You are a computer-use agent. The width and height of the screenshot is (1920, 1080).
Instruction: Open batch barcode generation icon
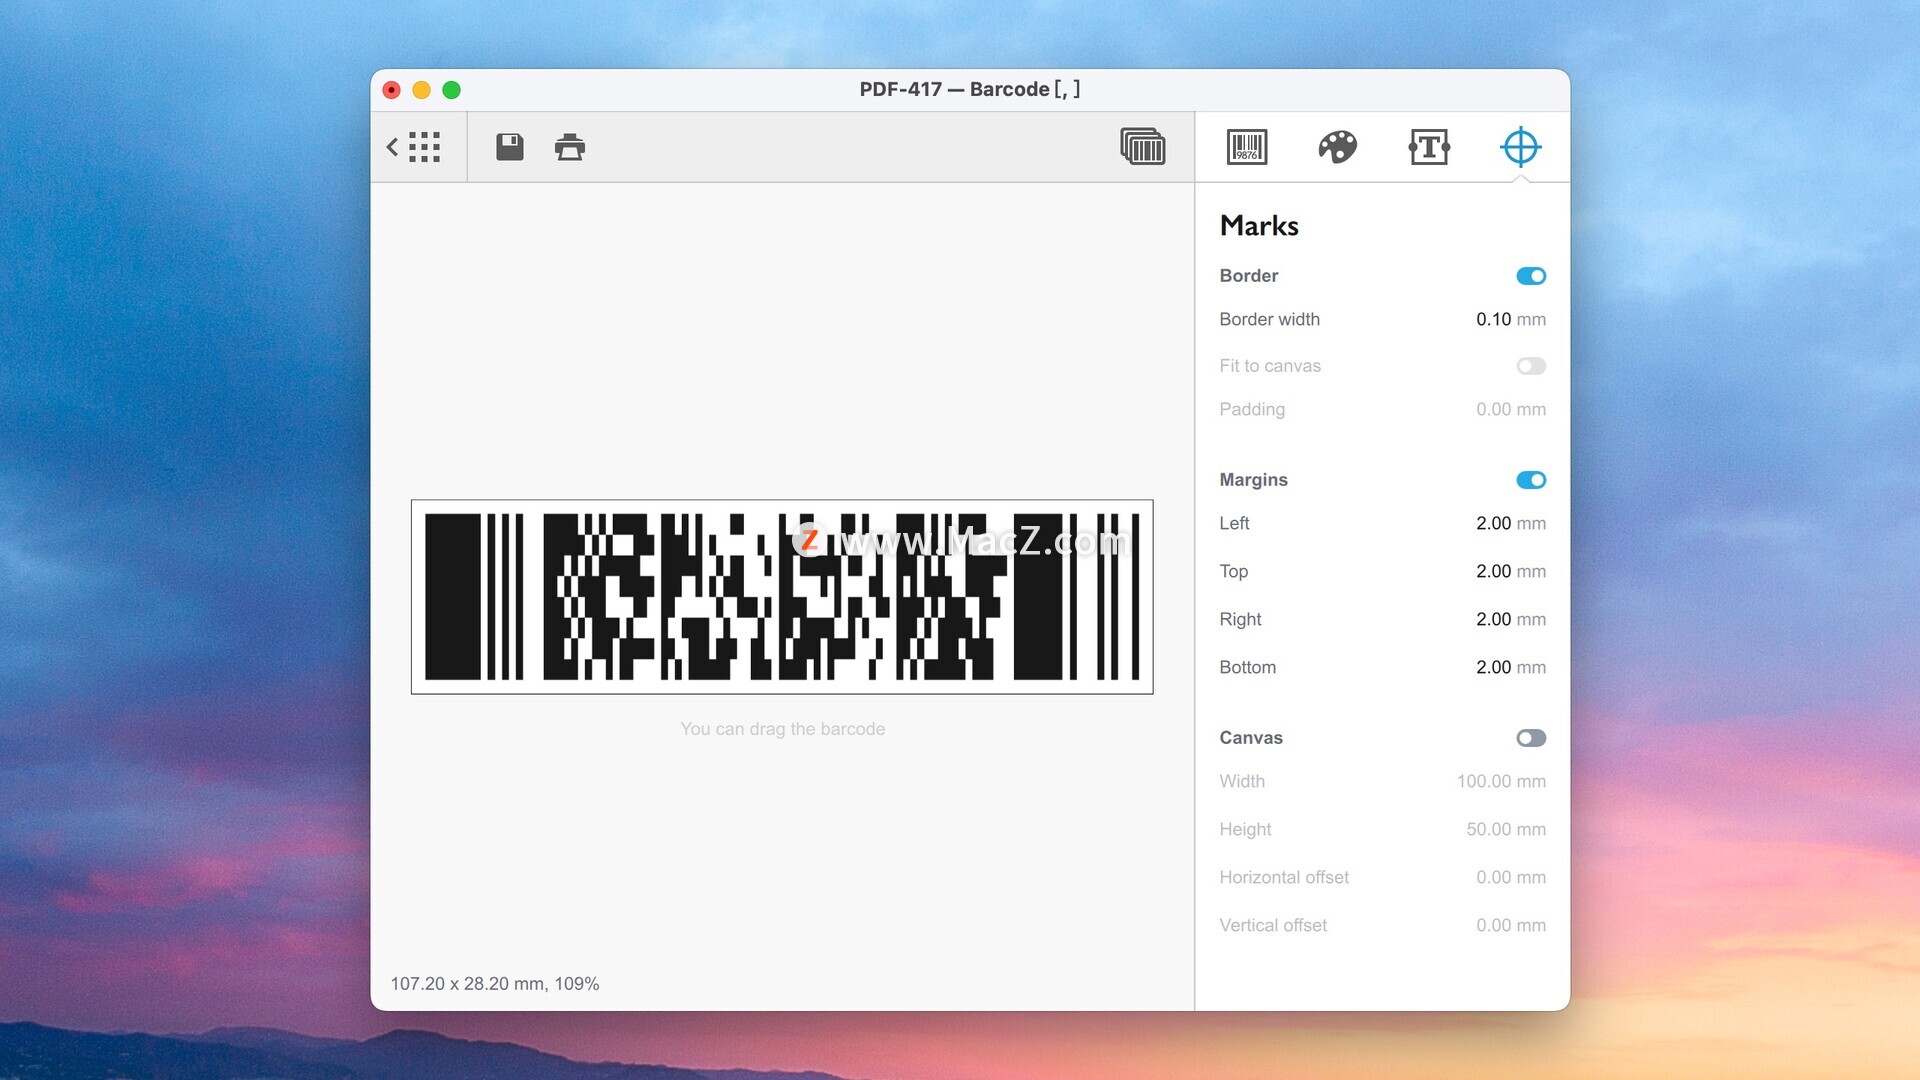pos(1143,146)
